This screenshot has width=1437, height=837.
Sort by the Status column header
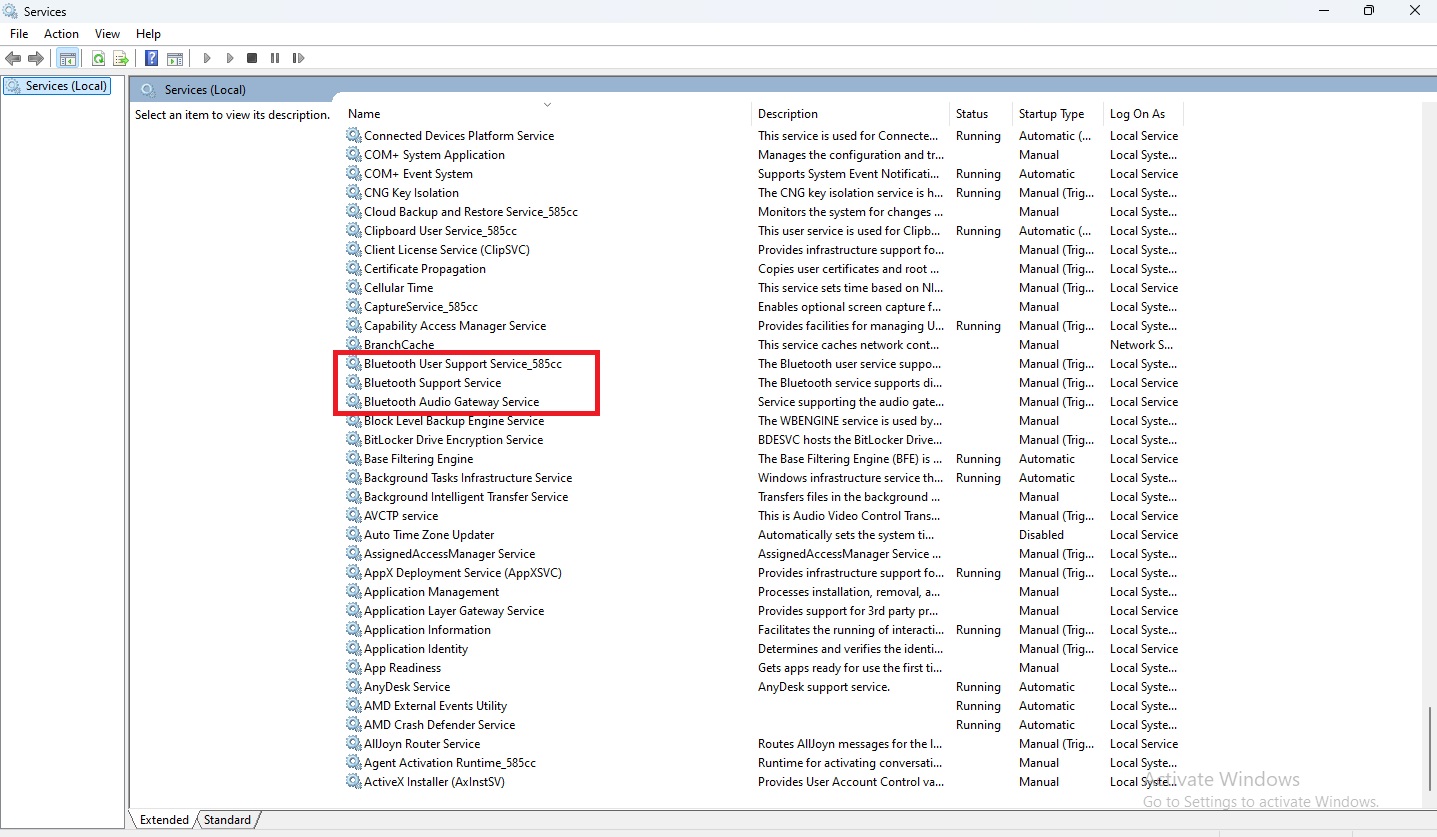pyautogui.click(x=971, y=114)
